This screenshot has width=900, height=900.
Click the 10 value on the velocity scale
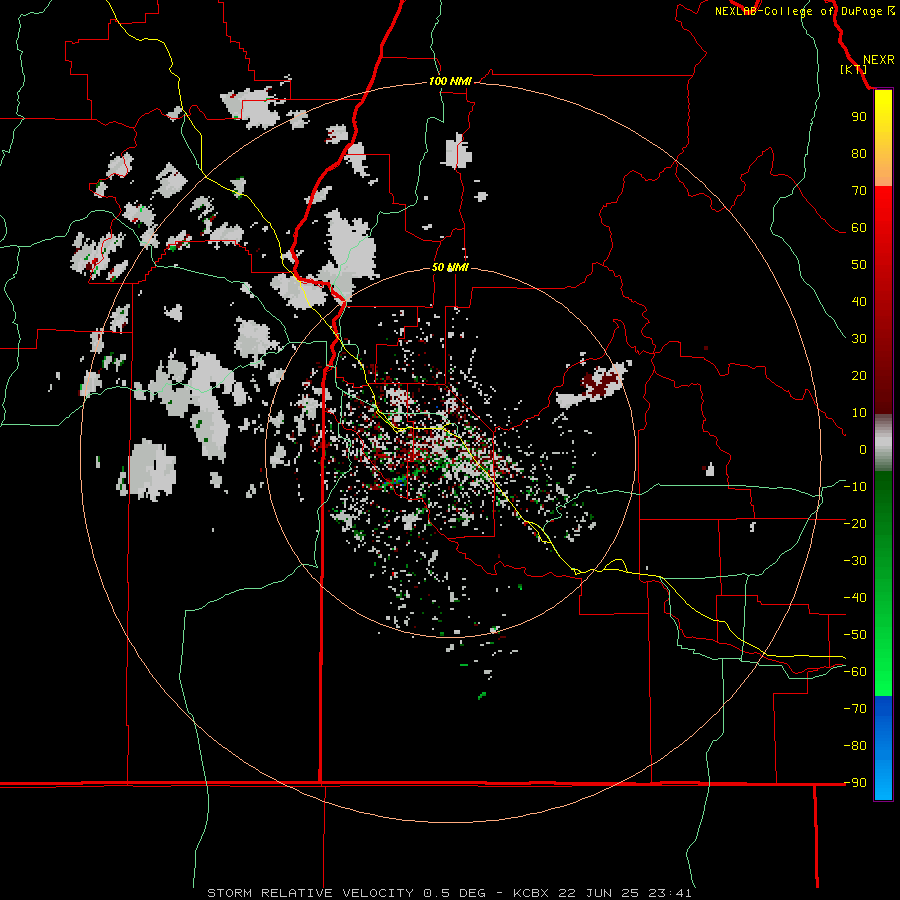859,413
